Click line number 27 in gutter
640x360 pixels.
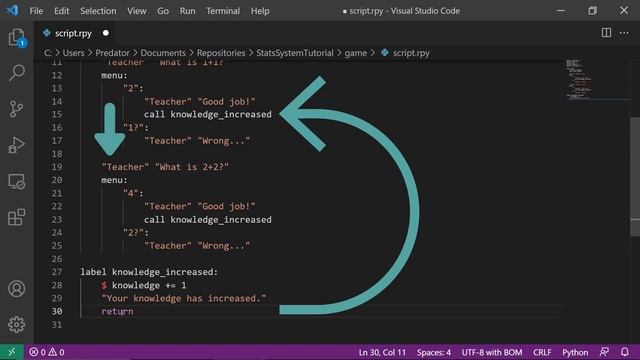[x=57, y=272]
